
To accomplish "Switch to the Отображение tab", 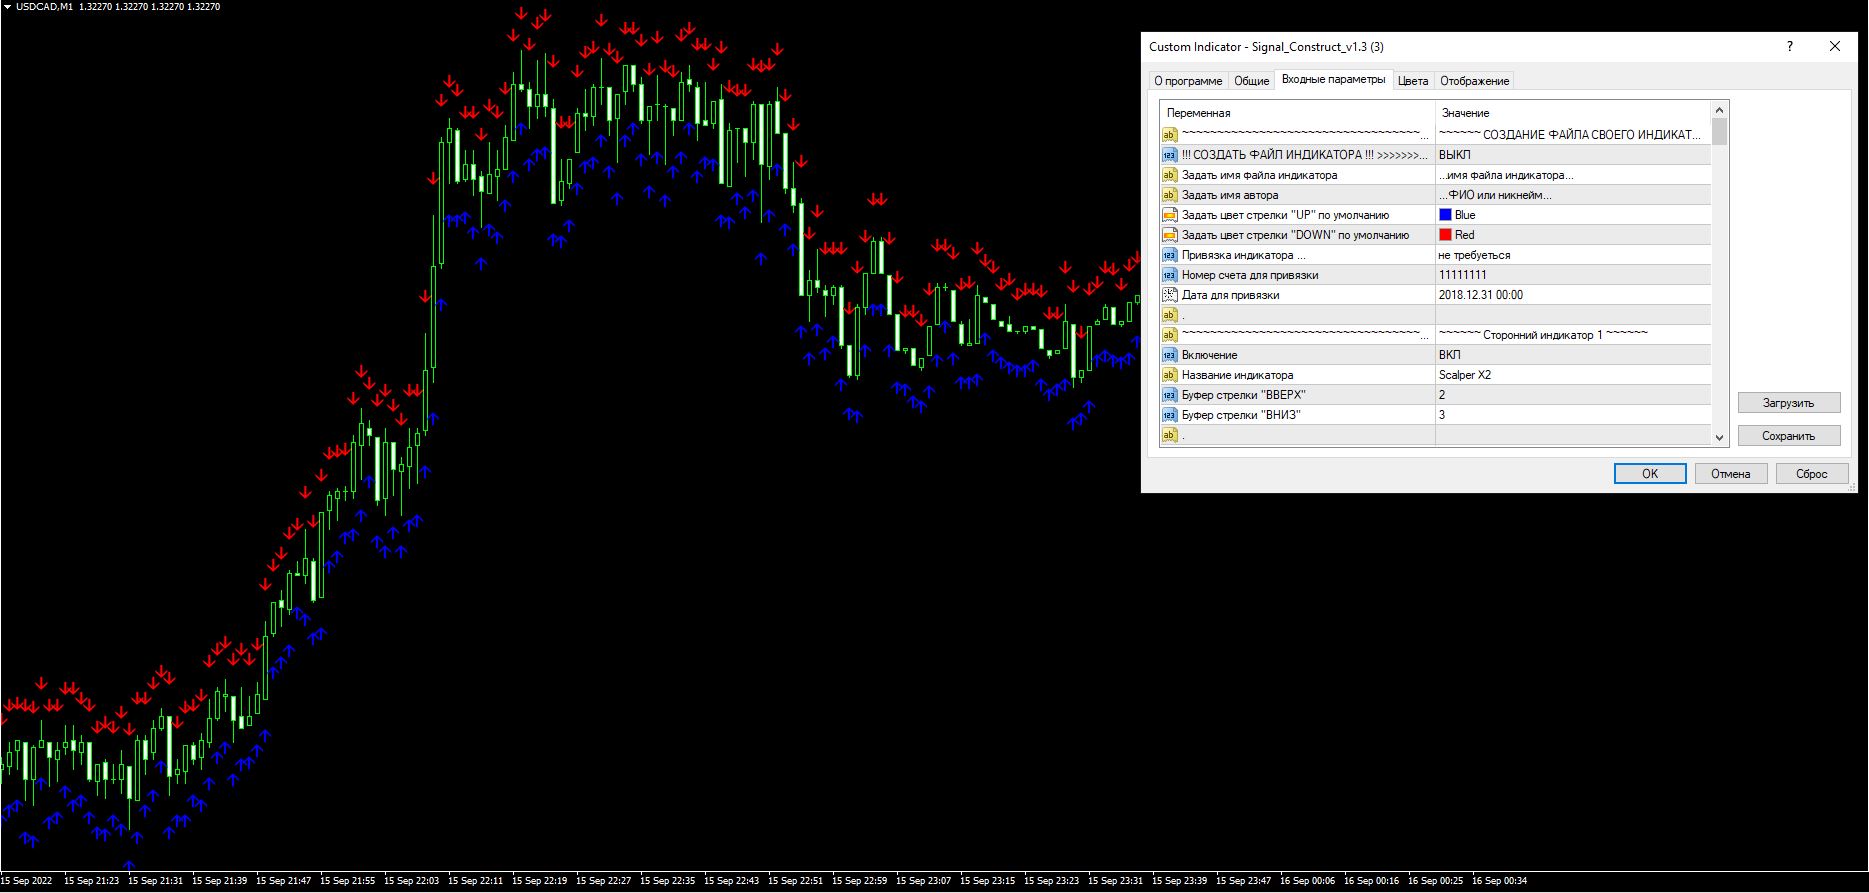I will point(1474,81).
